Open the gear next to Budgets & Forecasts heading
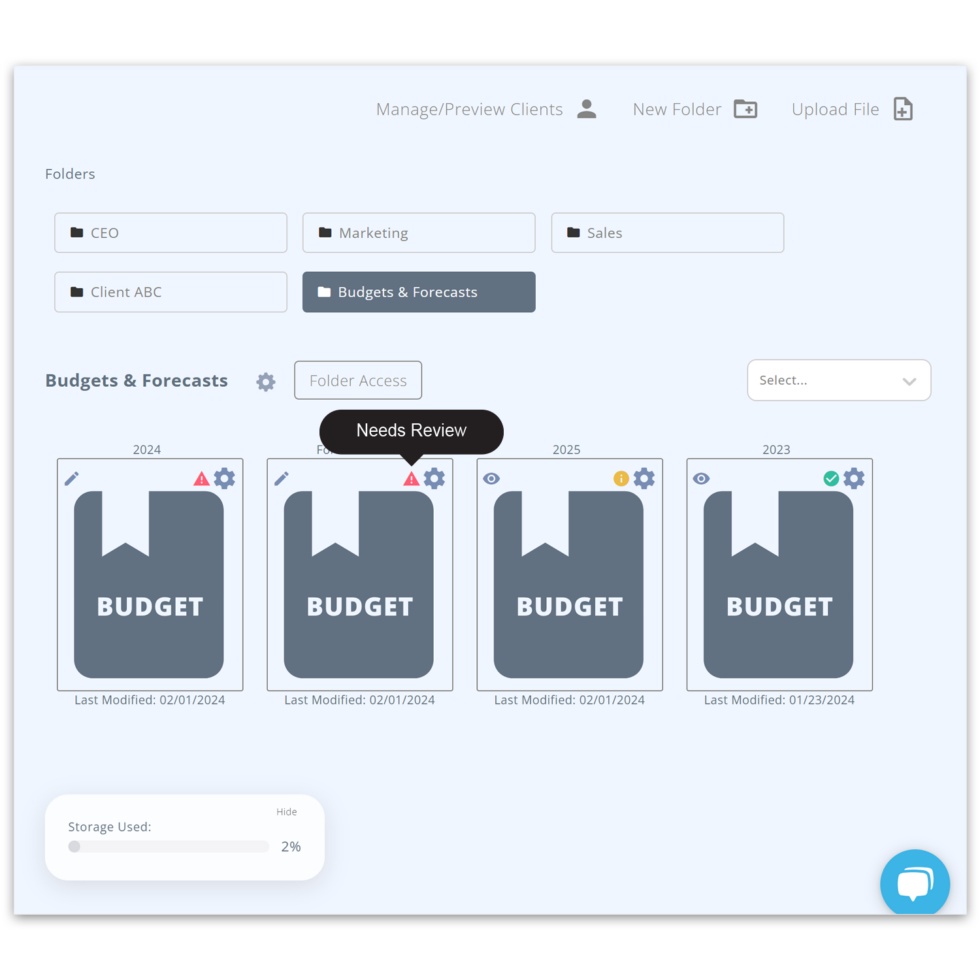 [x=265, y=382]
